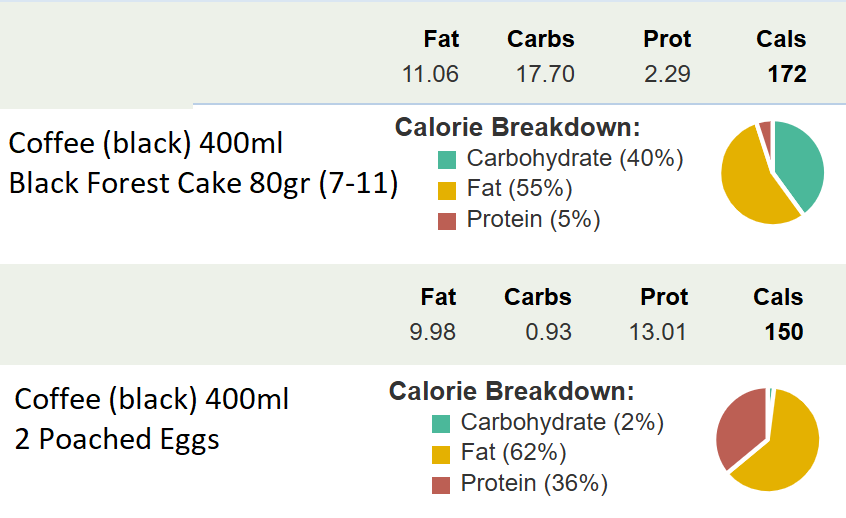Click the 0.93 carbs value
The width and height of the screenshot is (846, 518).
[549, 331]
